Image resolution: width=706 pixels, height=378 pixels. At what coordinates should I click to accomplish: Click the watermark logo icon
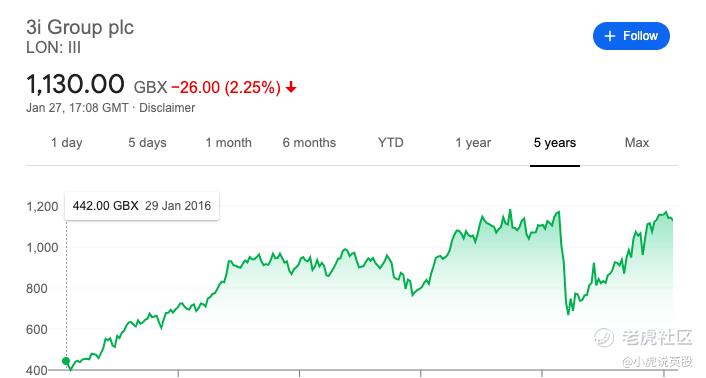[604, 337]
